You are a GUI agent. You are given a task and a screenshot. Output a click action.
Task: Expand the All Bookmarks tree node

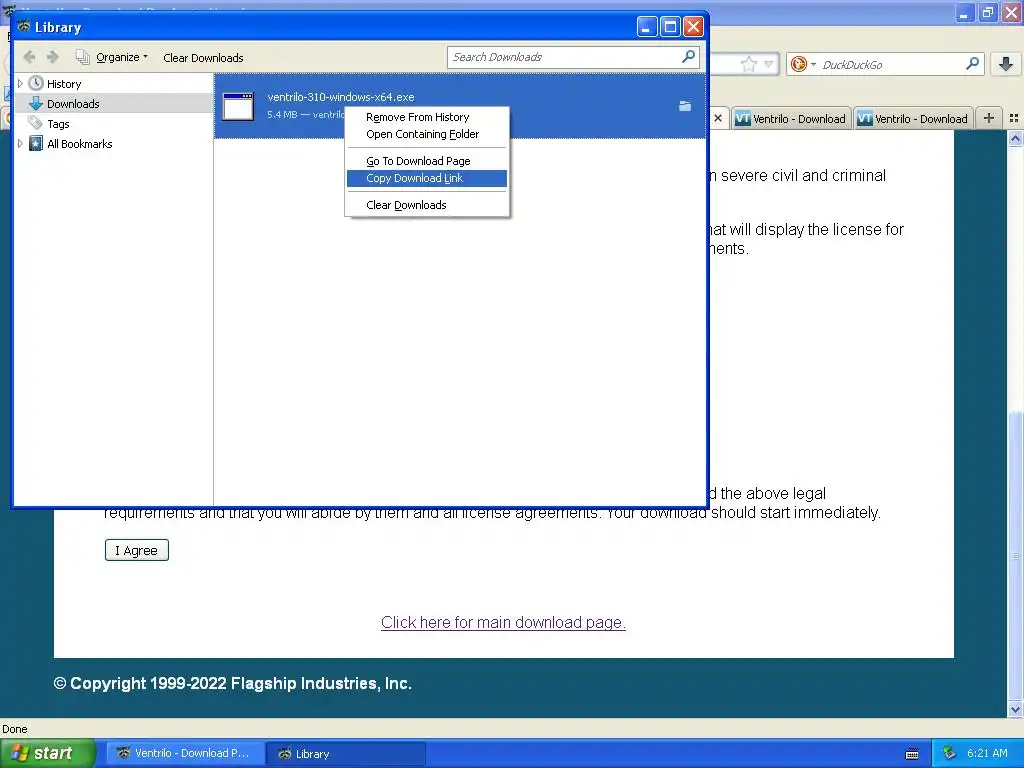20,144
